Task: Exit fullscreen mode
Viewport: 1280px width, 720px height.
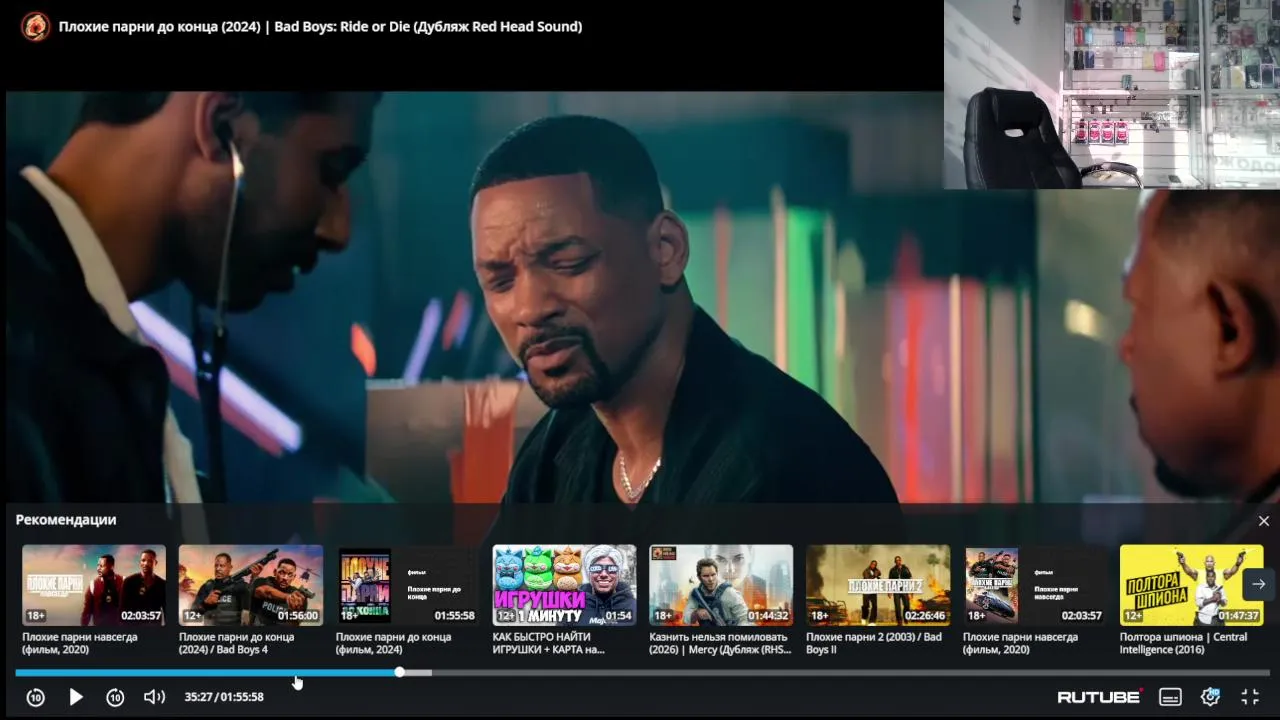Action: point(1250,697)
